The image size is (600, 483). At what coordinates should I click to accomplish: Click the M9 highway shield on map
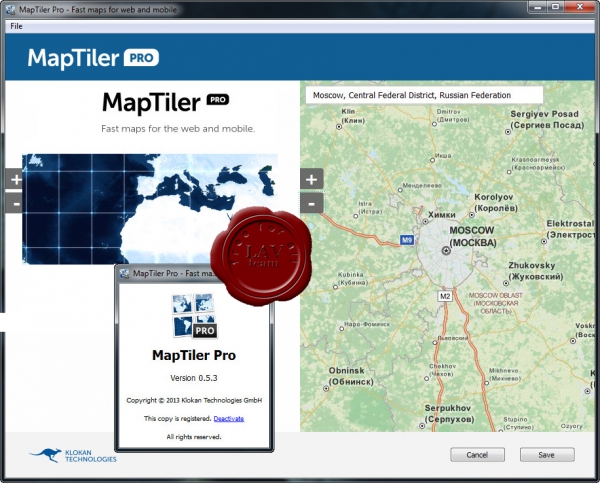[407, 240]
